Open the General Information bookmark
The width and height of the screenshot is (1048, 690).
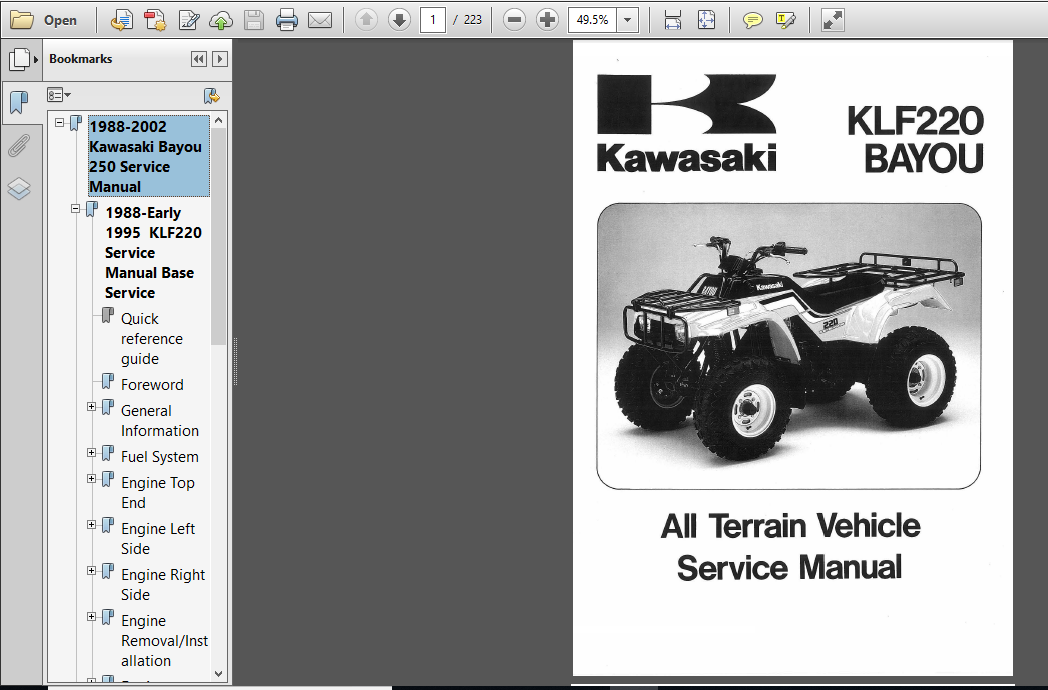point(160,421)
